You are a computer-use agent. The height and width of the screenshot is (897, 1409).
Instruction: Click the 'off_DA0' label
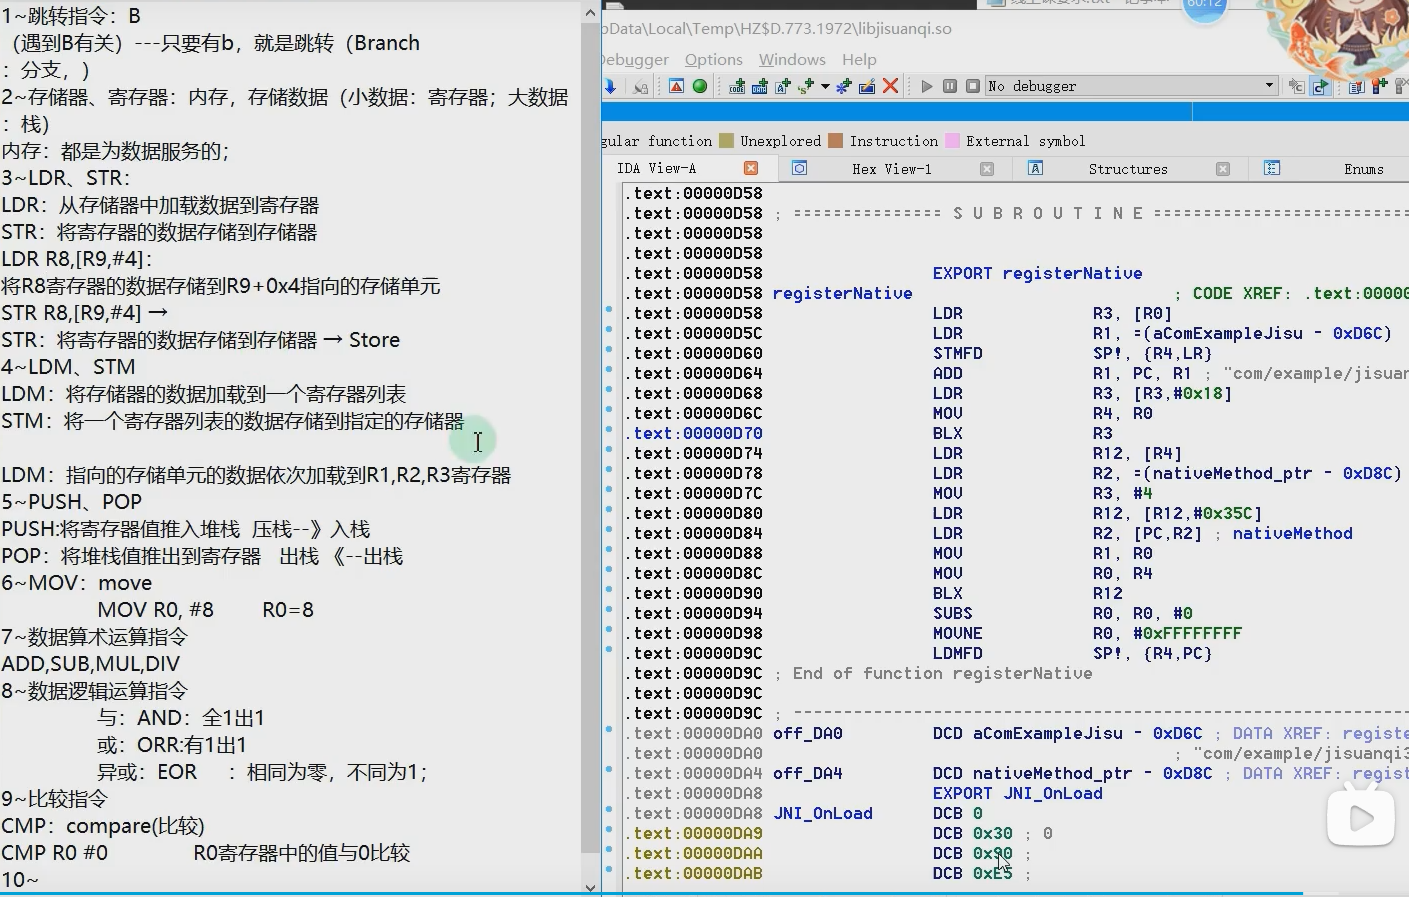[807, 733]
